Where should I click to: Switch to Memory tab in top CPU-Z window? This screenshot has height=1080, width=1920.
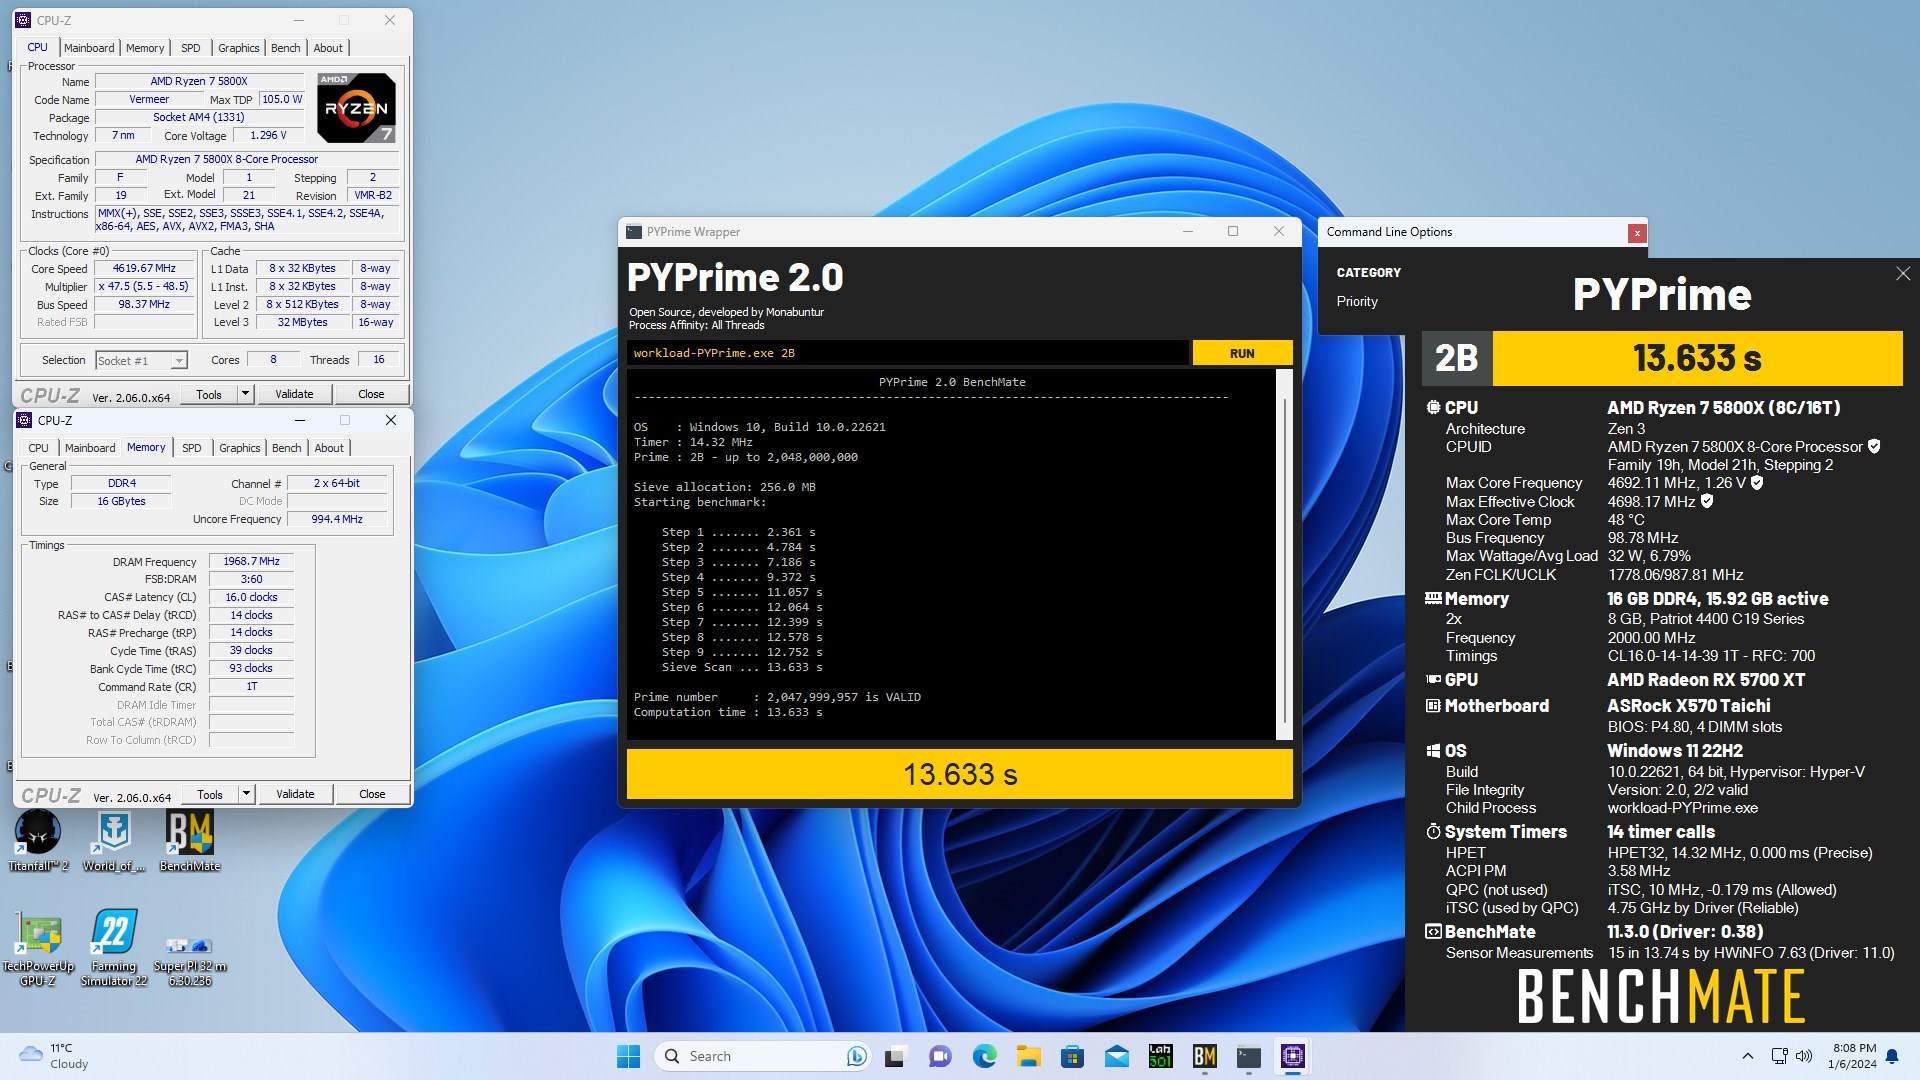[145, 48]
